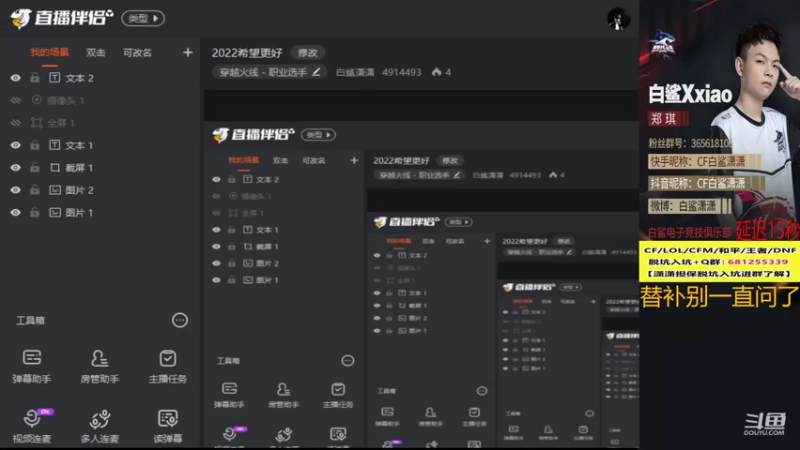
Task: Toggle lock on 图片 1 source
Action: (35, 213)
